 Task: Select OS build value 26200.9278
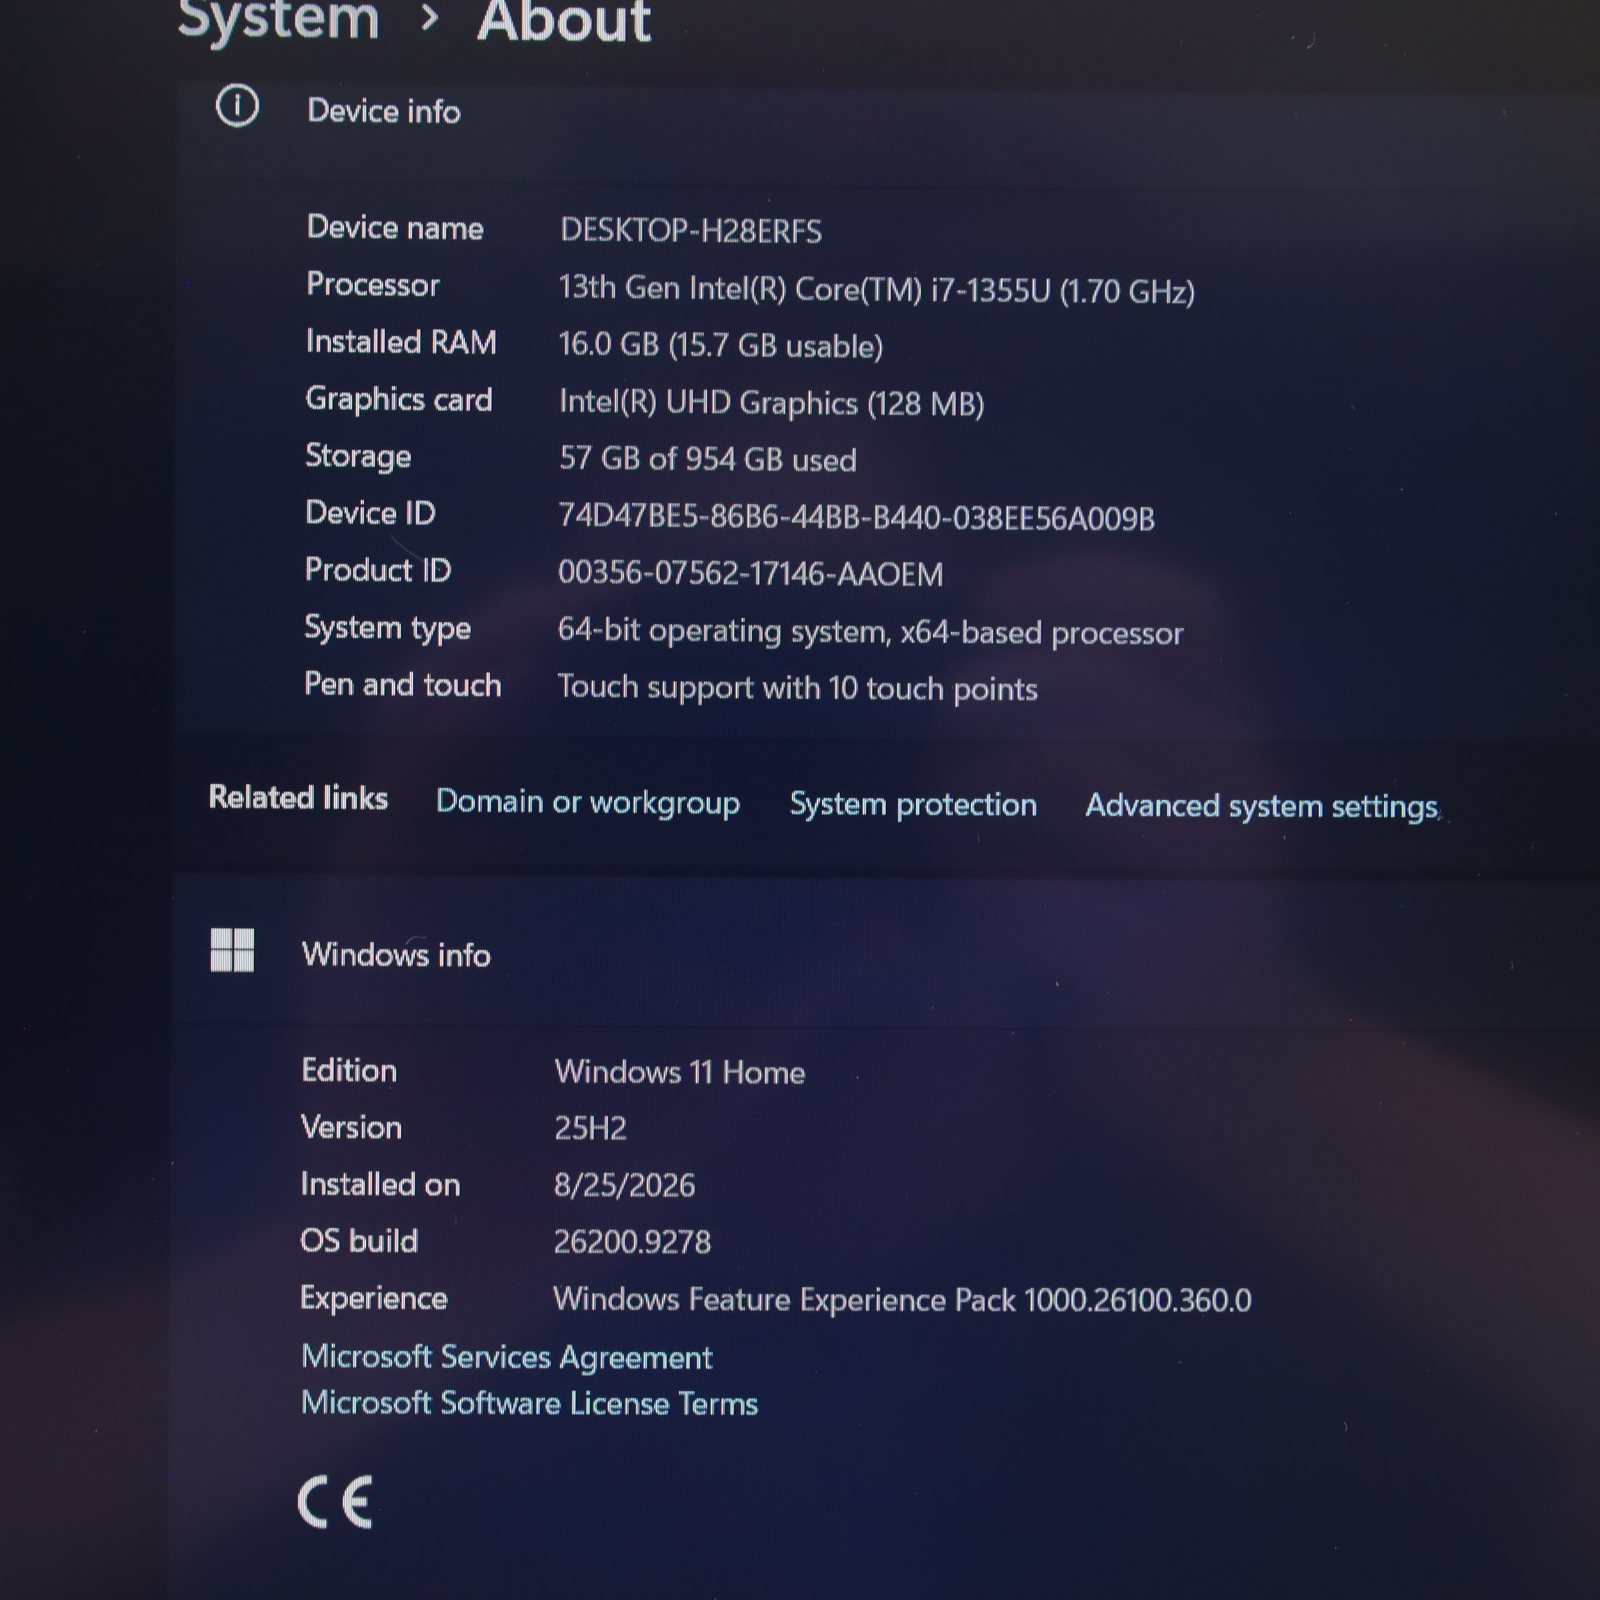[632, 1242]
